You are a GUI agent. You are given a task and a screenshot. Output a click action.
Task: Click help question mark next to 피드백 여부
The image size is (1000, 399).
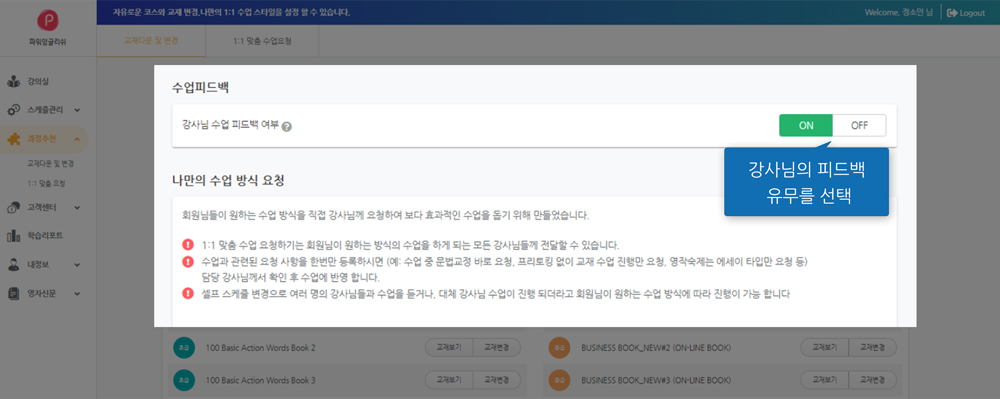tap(286, 126)
